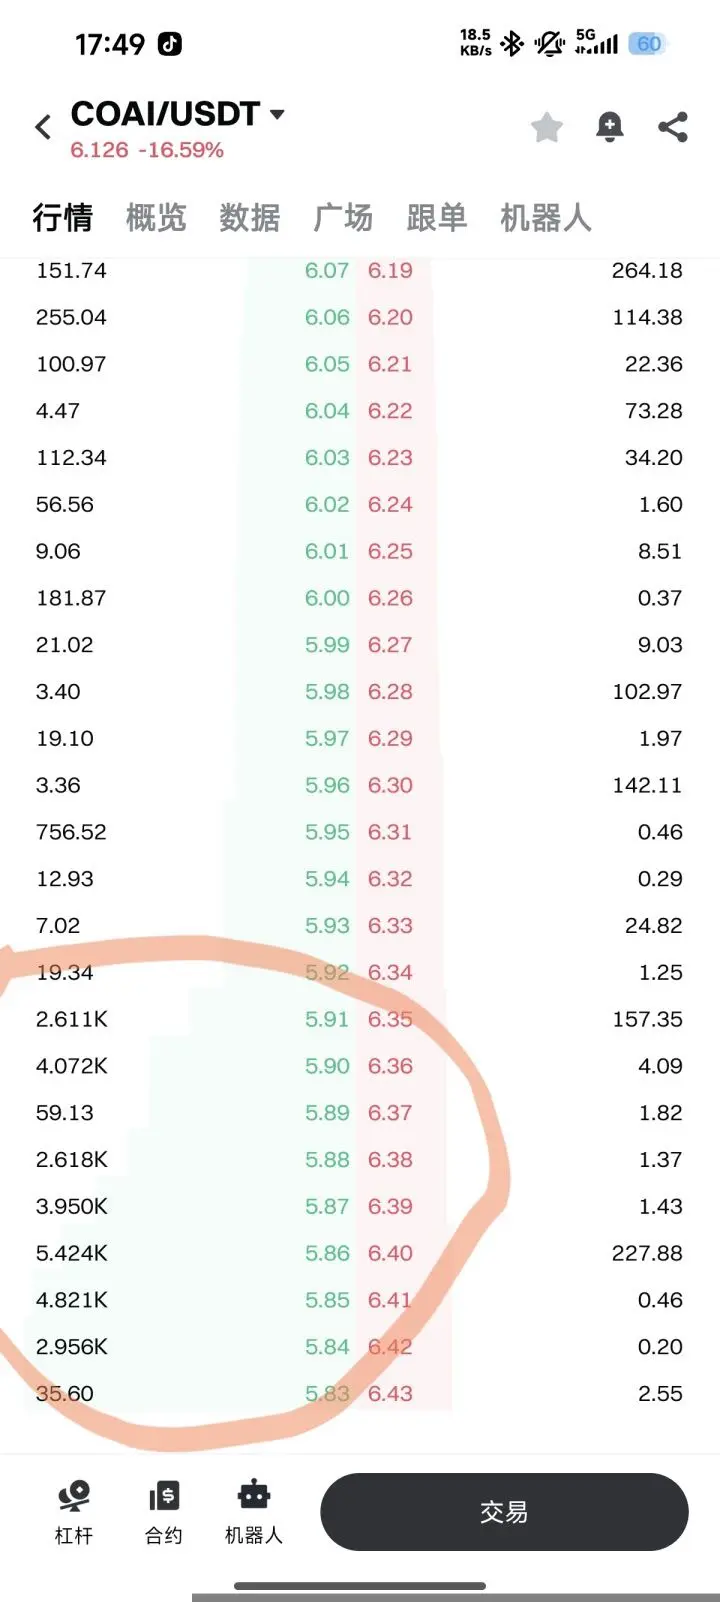Switch to the 概览 tab
The width and height of the screenshot is (720, 1602).
156,217
